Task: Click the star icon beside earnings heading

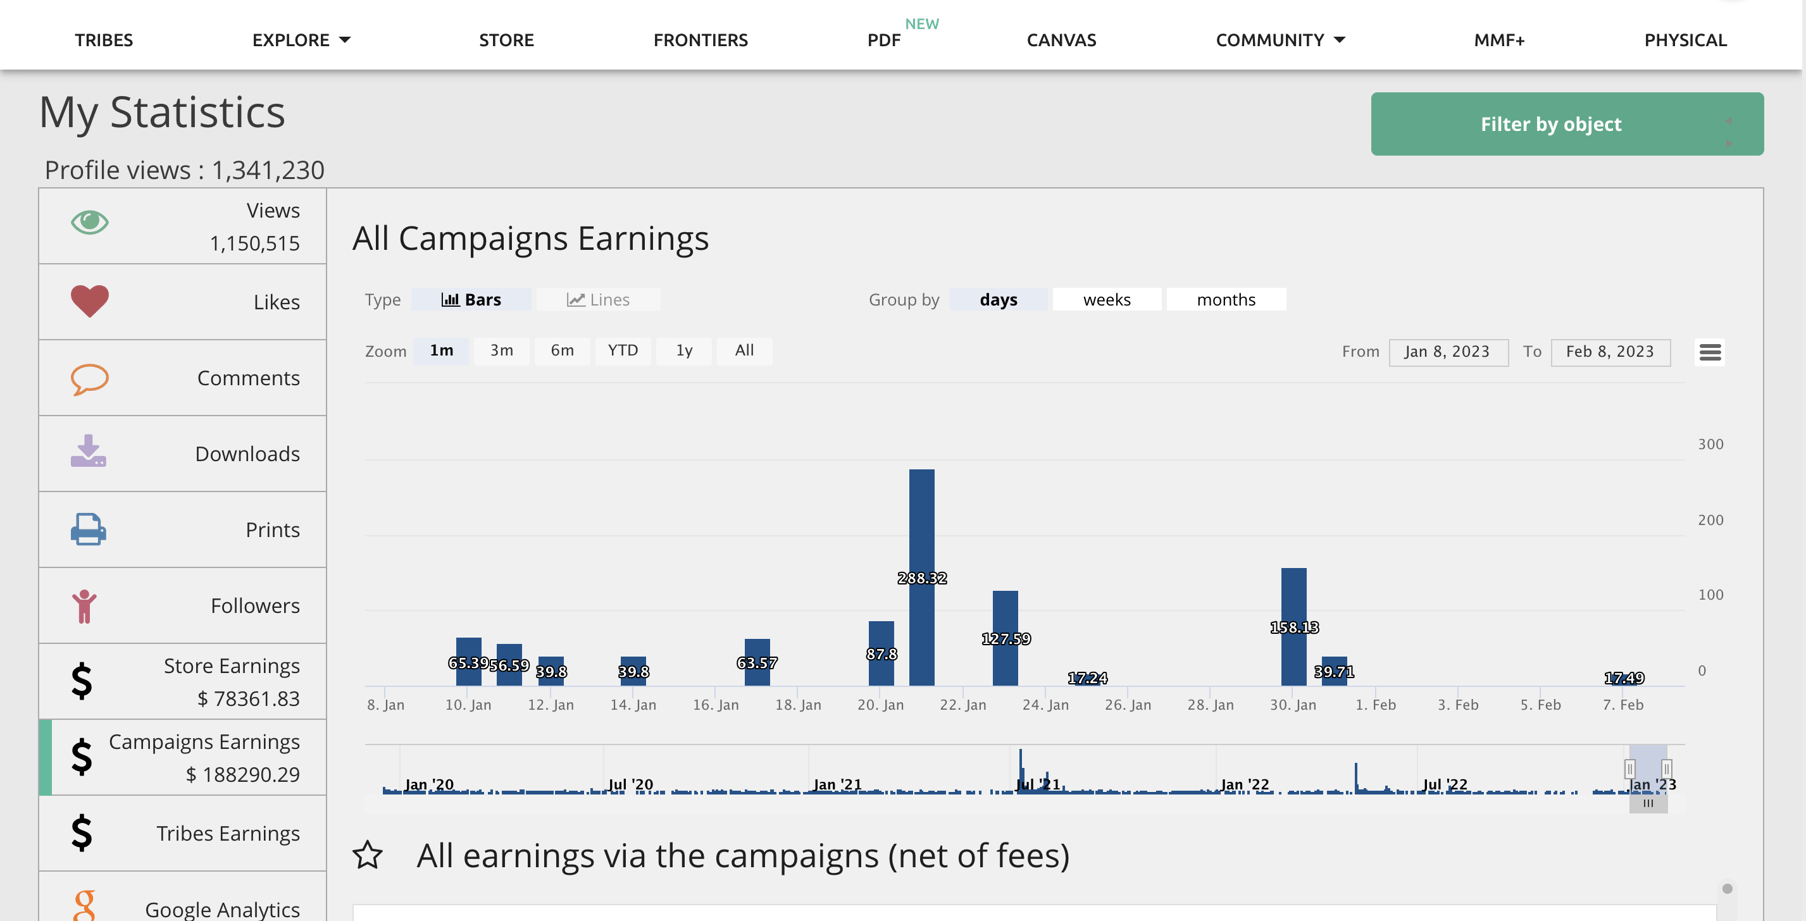Action: [368, 855]
